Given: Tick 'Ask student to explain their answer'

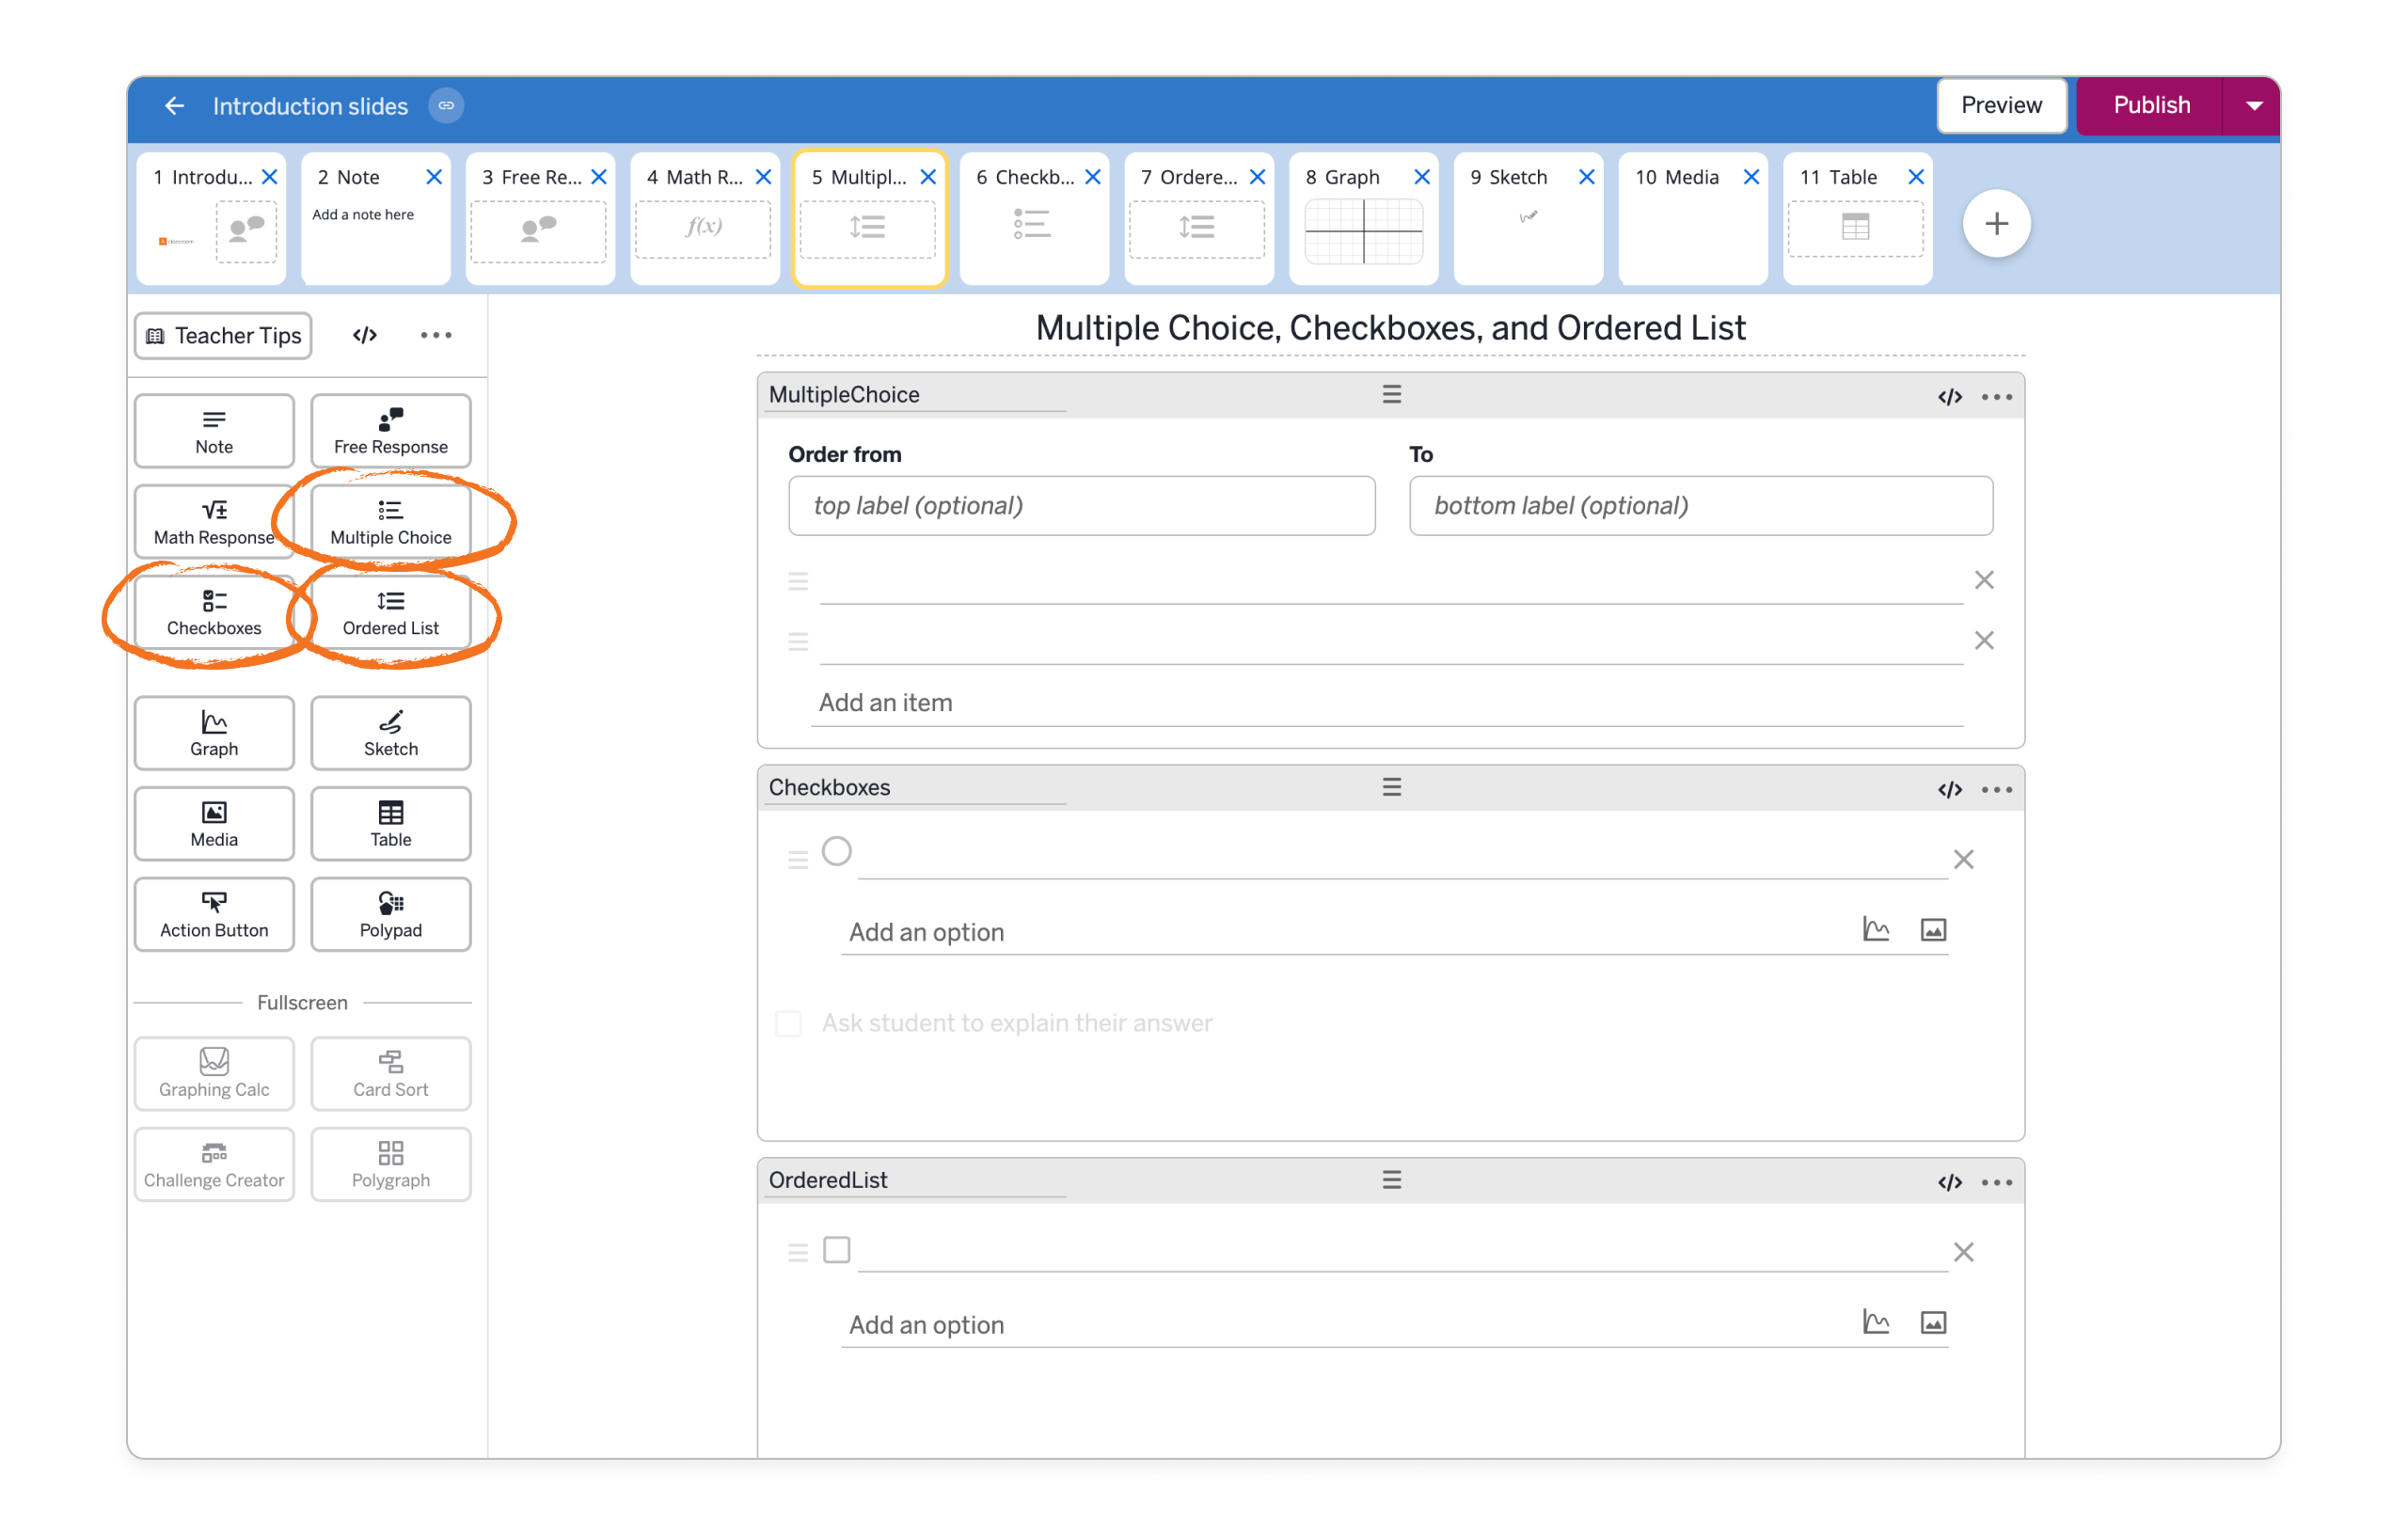Looking at the screenshot, I should [789, 1023].
